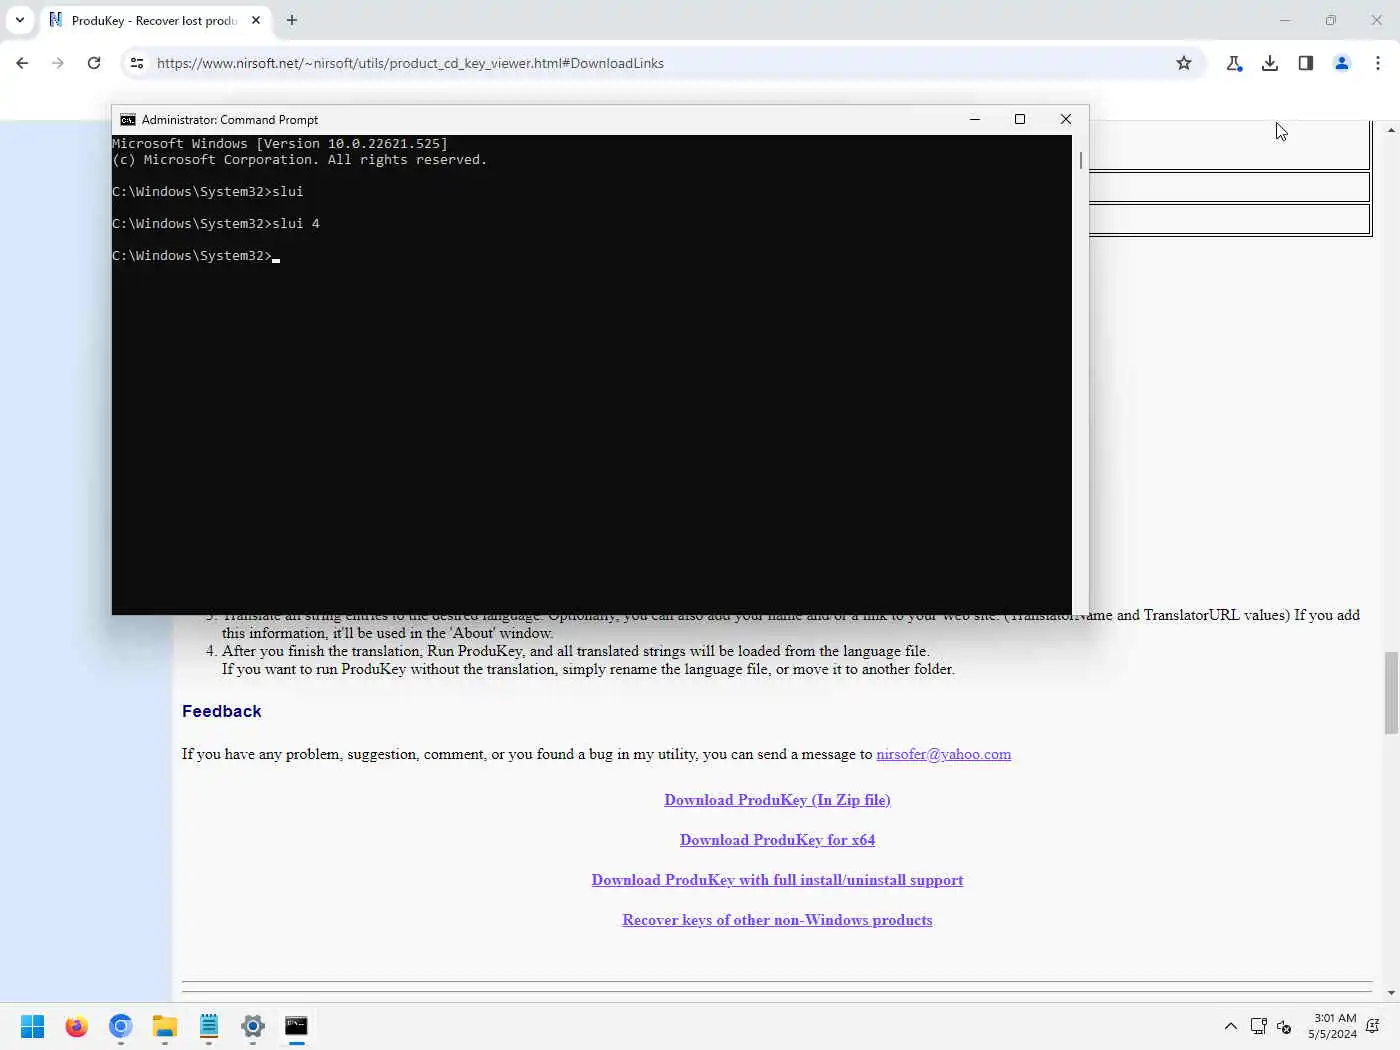
Task: Open the tab search dropdown arrow
Action: 19,20
